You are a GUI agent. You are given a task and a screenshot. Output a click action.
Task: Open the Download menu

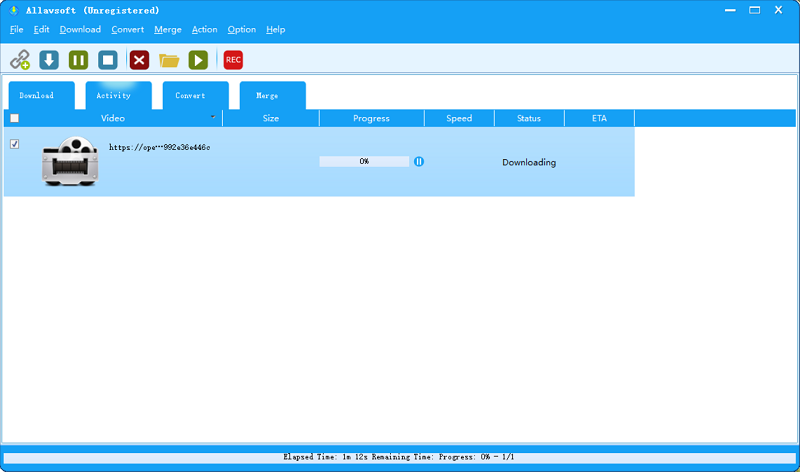point(80,30)
